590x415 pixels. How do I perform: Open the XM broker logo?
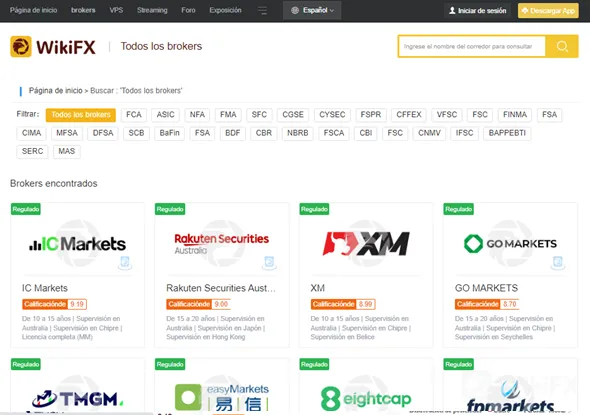pyautogui.click(x=366, y=243)
